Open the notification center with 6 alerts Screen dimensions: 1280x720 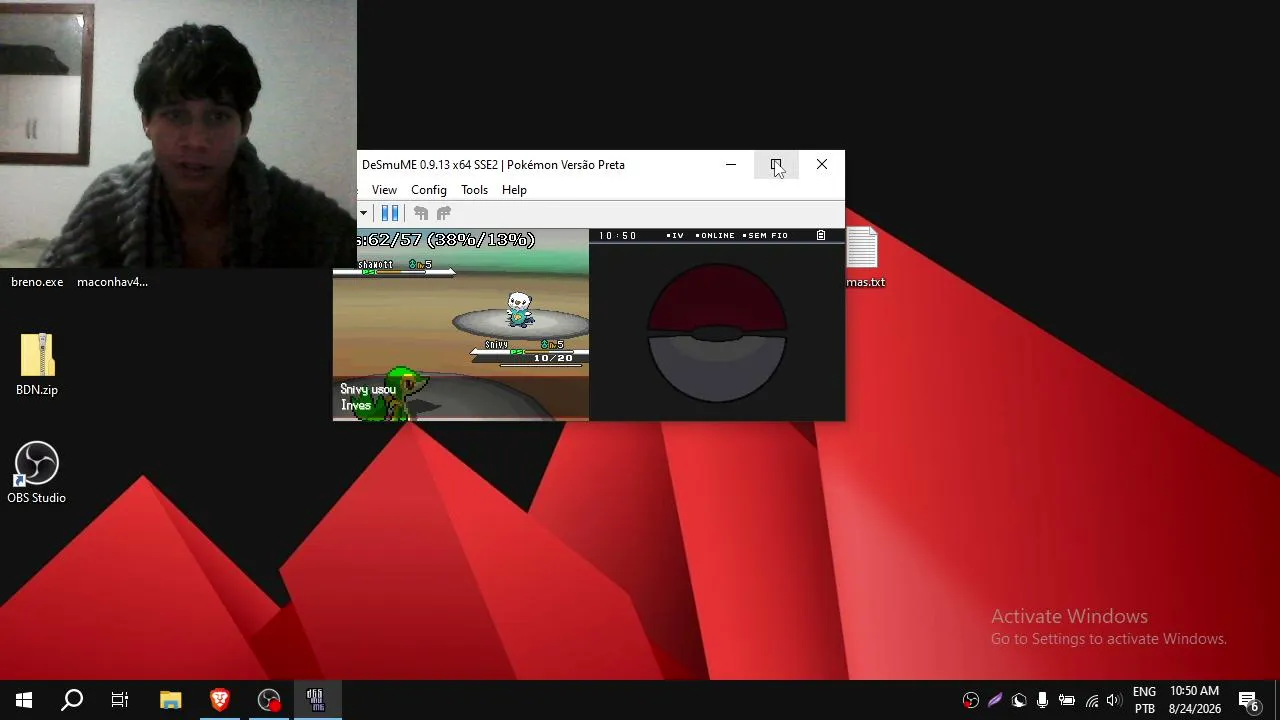[x=1249, y=700]
